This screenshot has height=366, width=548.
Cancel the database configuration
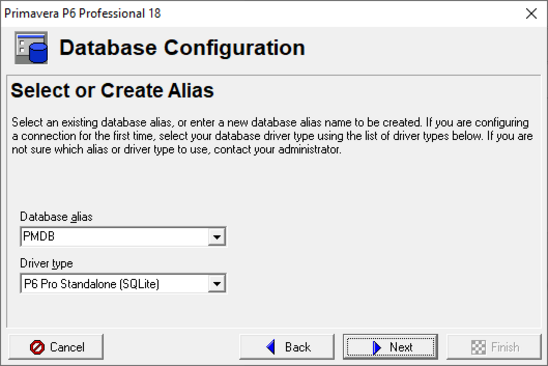coord(56,347)
